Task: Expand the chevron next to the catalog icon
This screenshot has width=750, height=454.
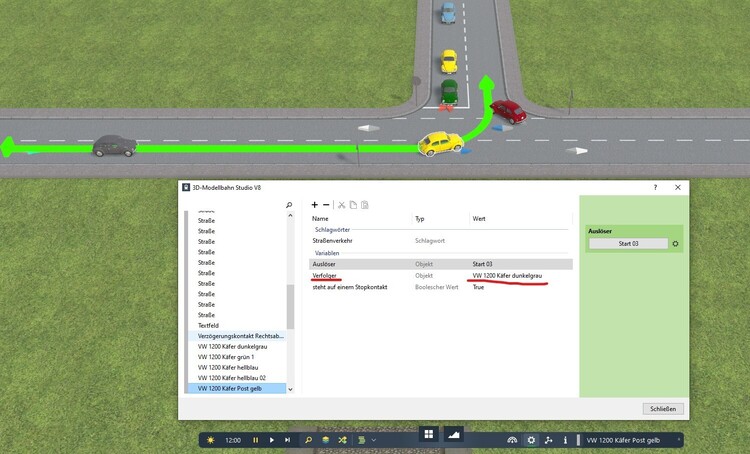Action: [x=374, y=440]
